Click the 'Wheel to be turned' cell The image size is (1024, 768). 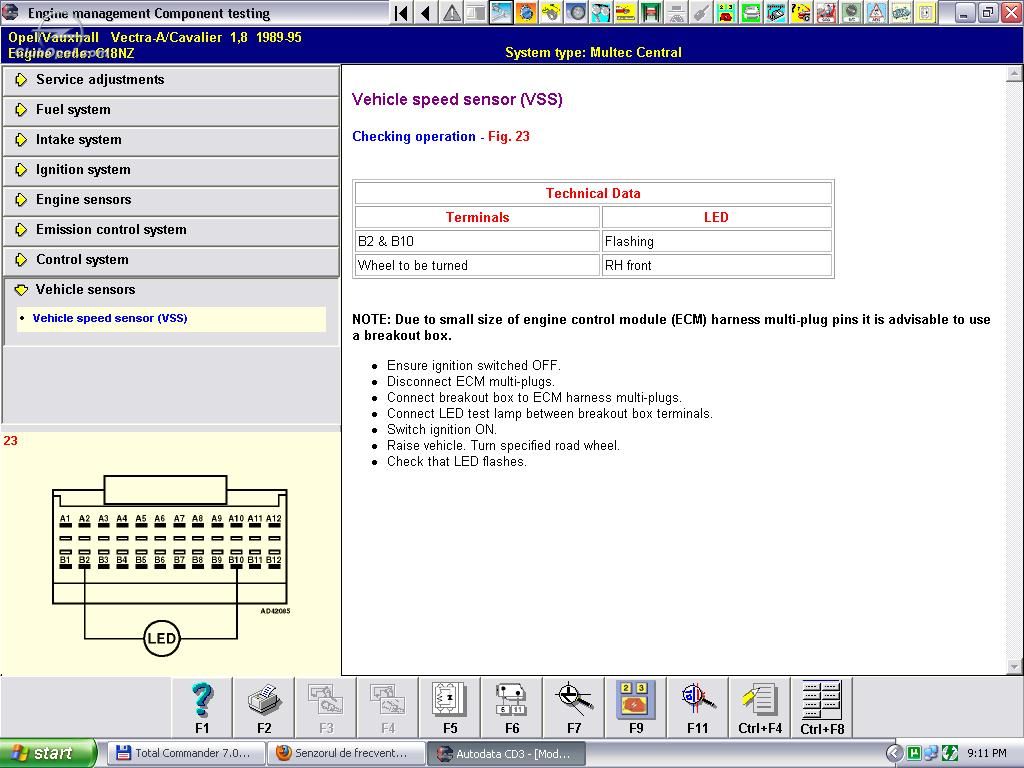(477, 265)
